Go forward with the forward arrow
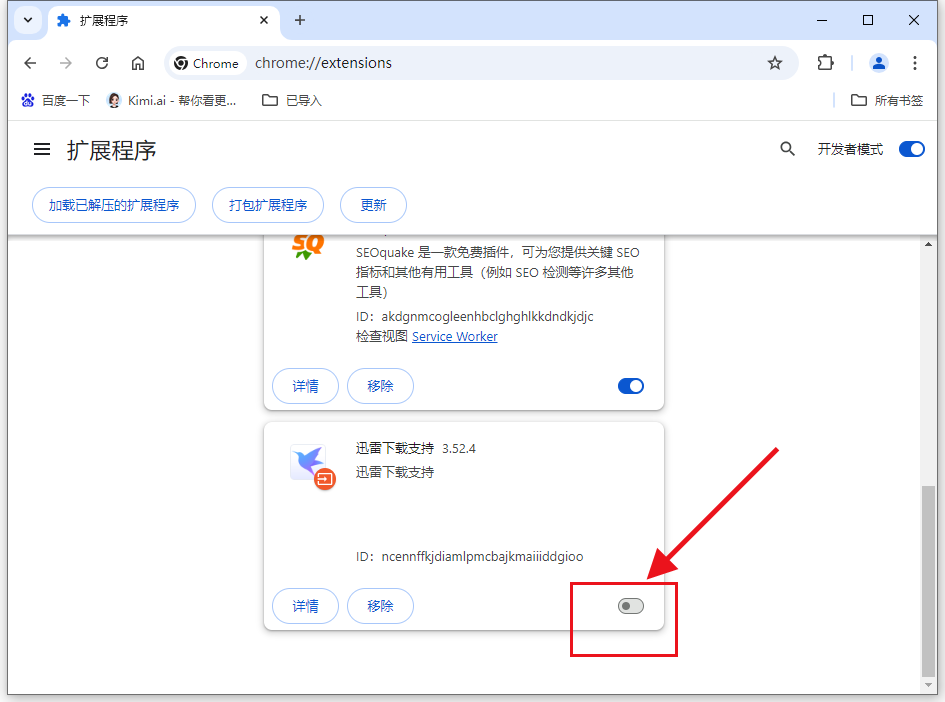 click(x=66, y=63)
